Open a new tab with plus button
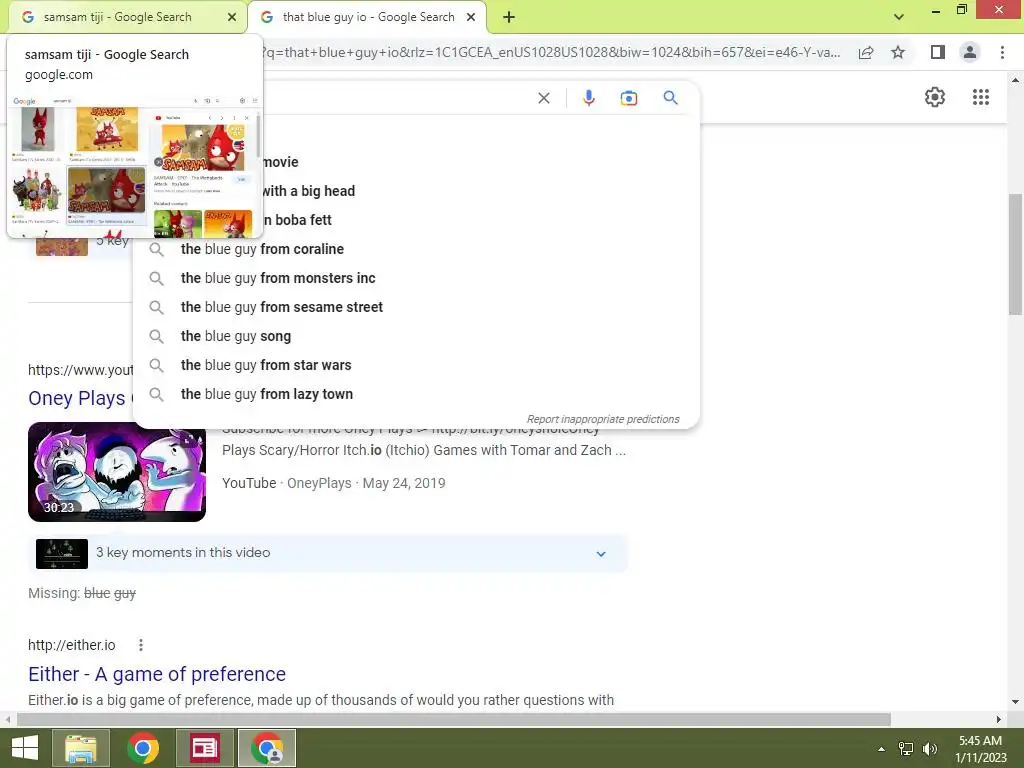Viewport: 1024px width, 768px height. pyautogui.click(x=509, y=18)
